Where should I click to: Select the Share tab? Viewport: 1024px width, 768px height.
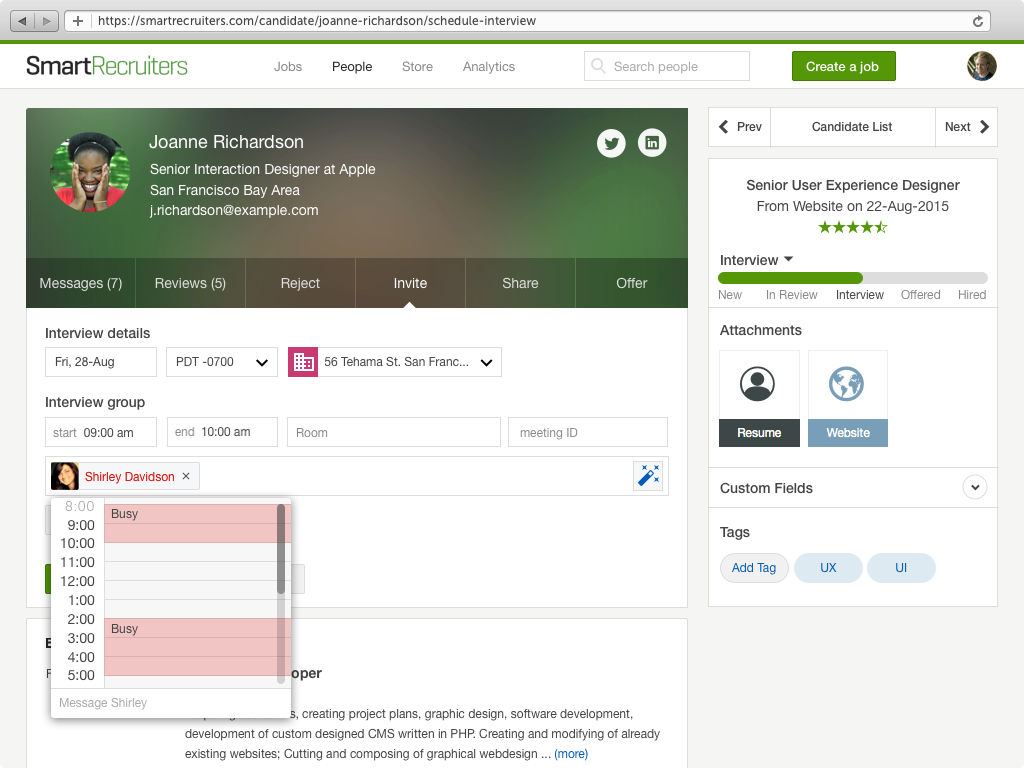[520, 283]
